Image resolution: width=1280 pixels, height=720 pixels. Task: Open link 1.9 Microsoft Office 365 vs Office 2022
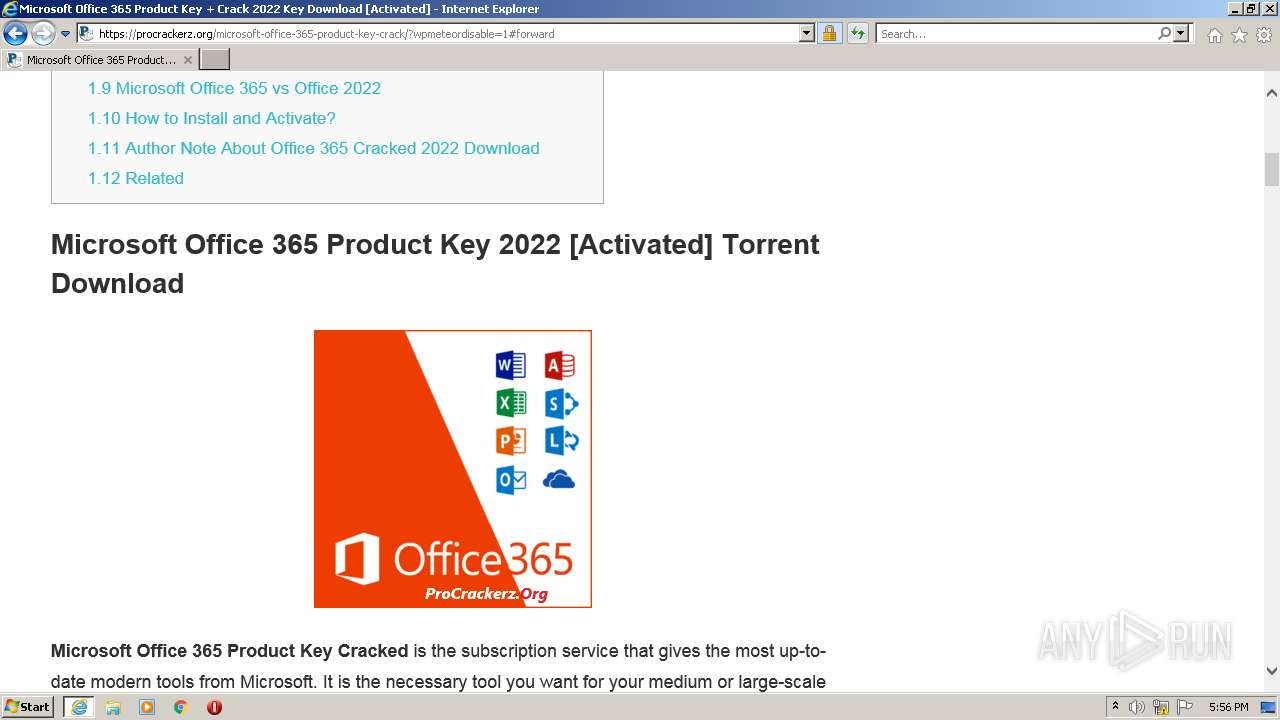tap(234, 88)
